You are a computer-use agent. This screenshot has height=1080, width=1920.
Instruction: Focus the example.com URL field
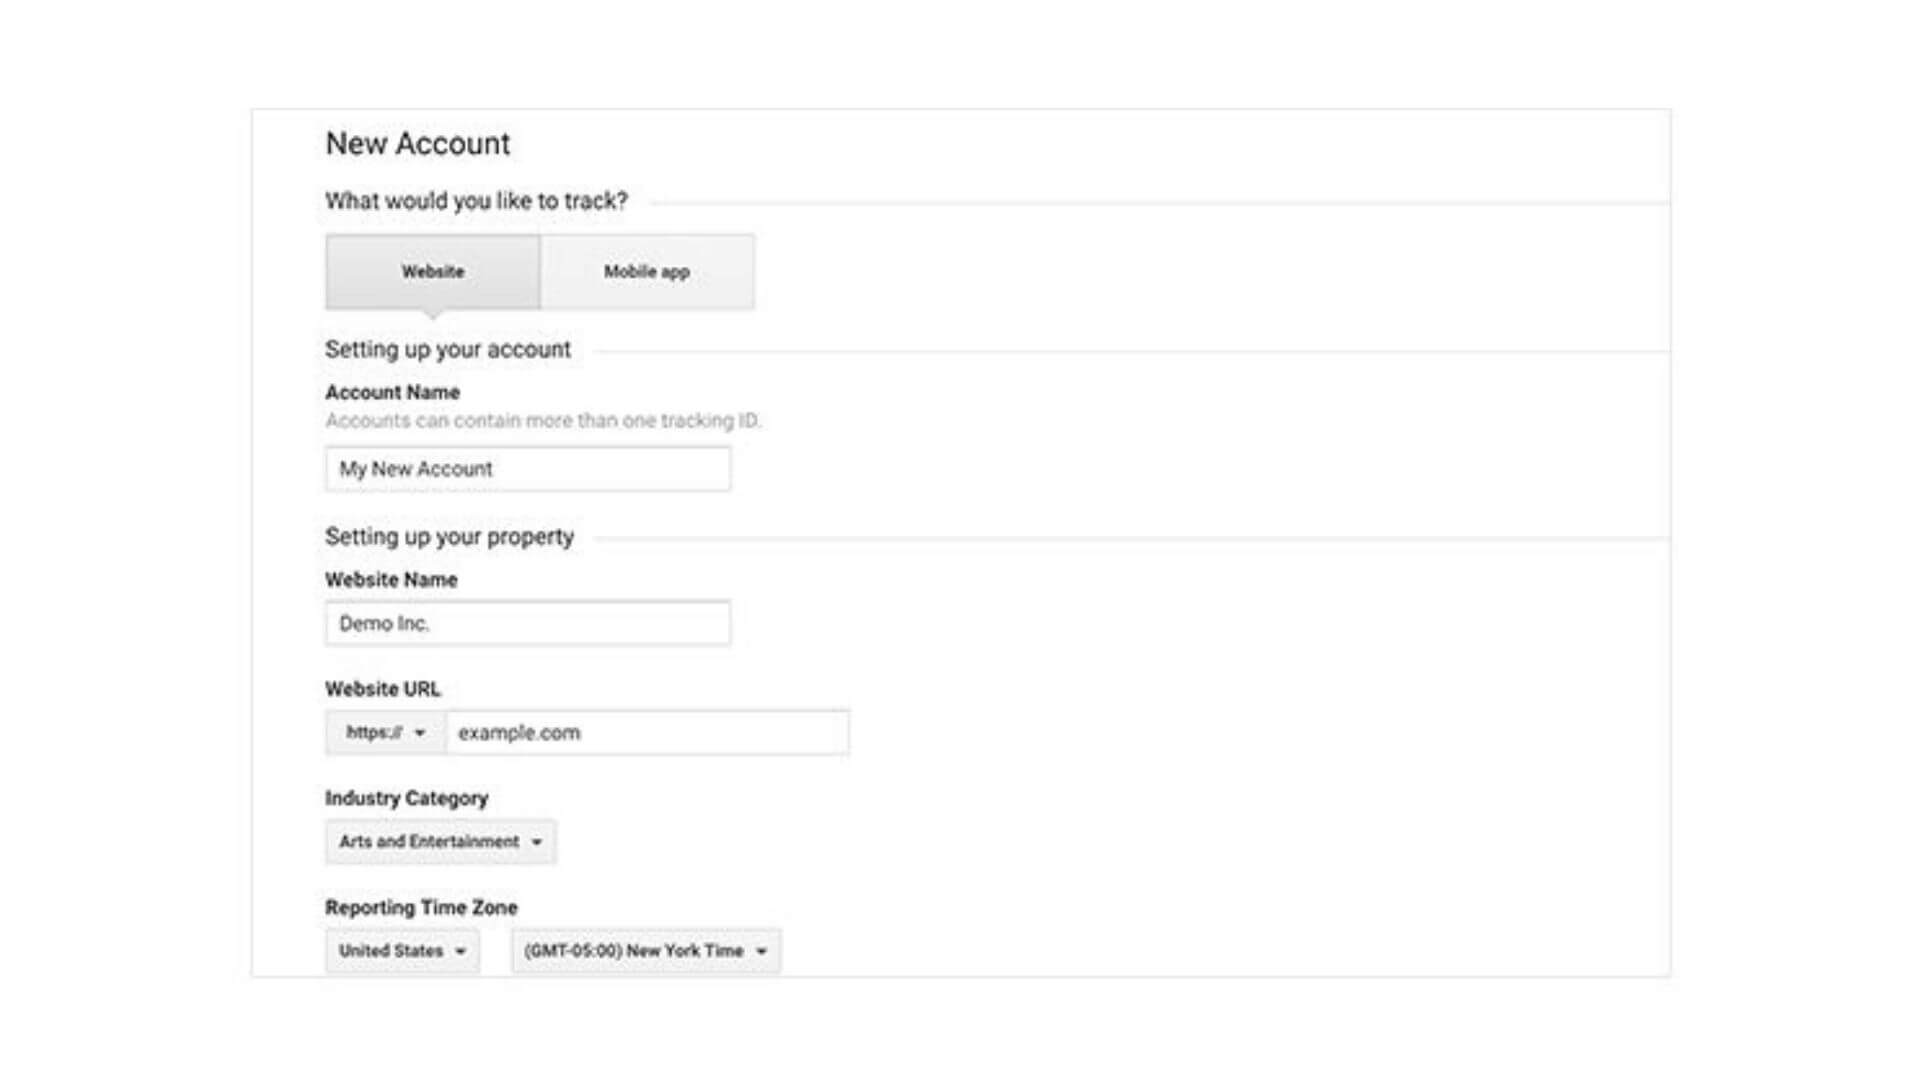pyautogui.click(x=648, y=733)
